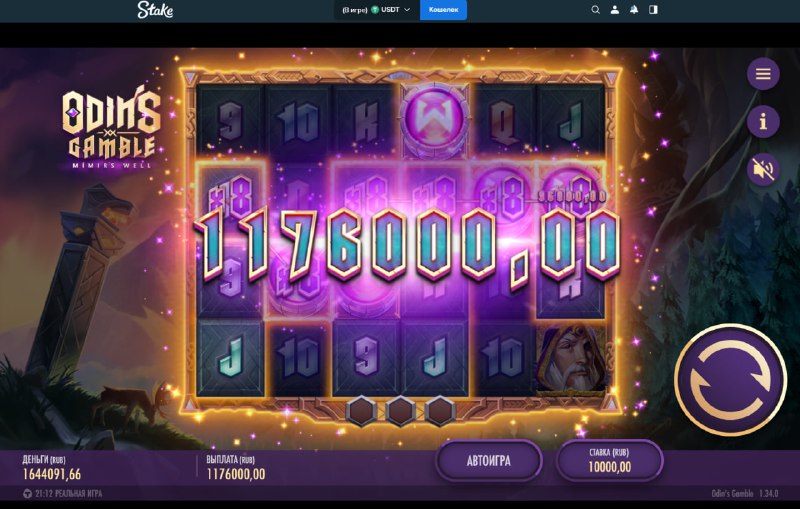Toggle the sidebar panel icon
The image size is (800, 509).
[653, 10]
